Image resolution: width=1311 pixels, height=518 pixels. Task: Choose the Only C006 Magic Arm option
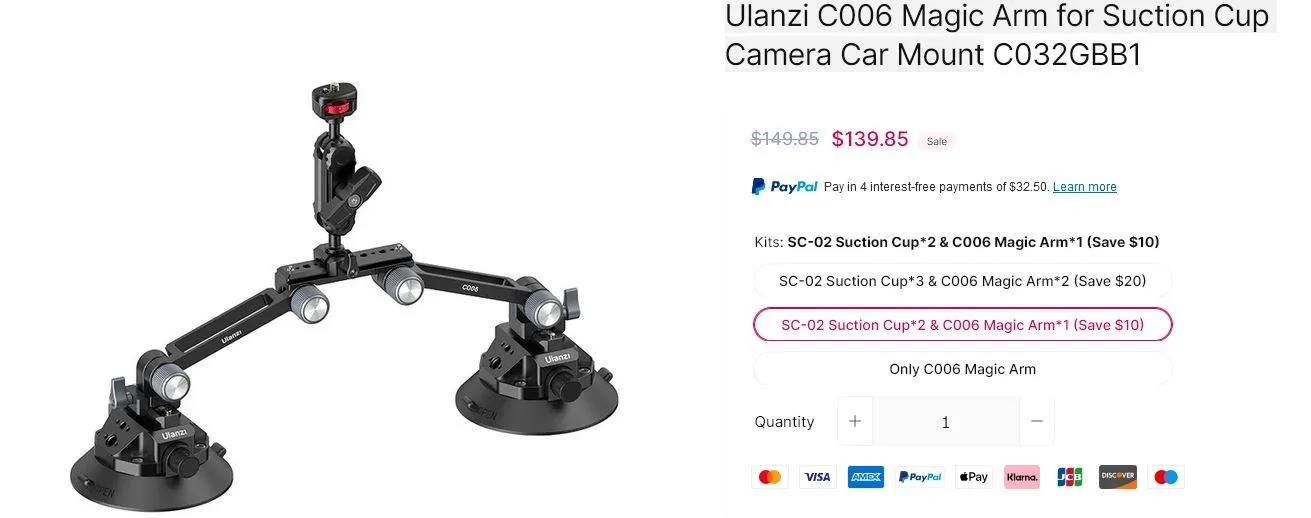coord(962,369)
